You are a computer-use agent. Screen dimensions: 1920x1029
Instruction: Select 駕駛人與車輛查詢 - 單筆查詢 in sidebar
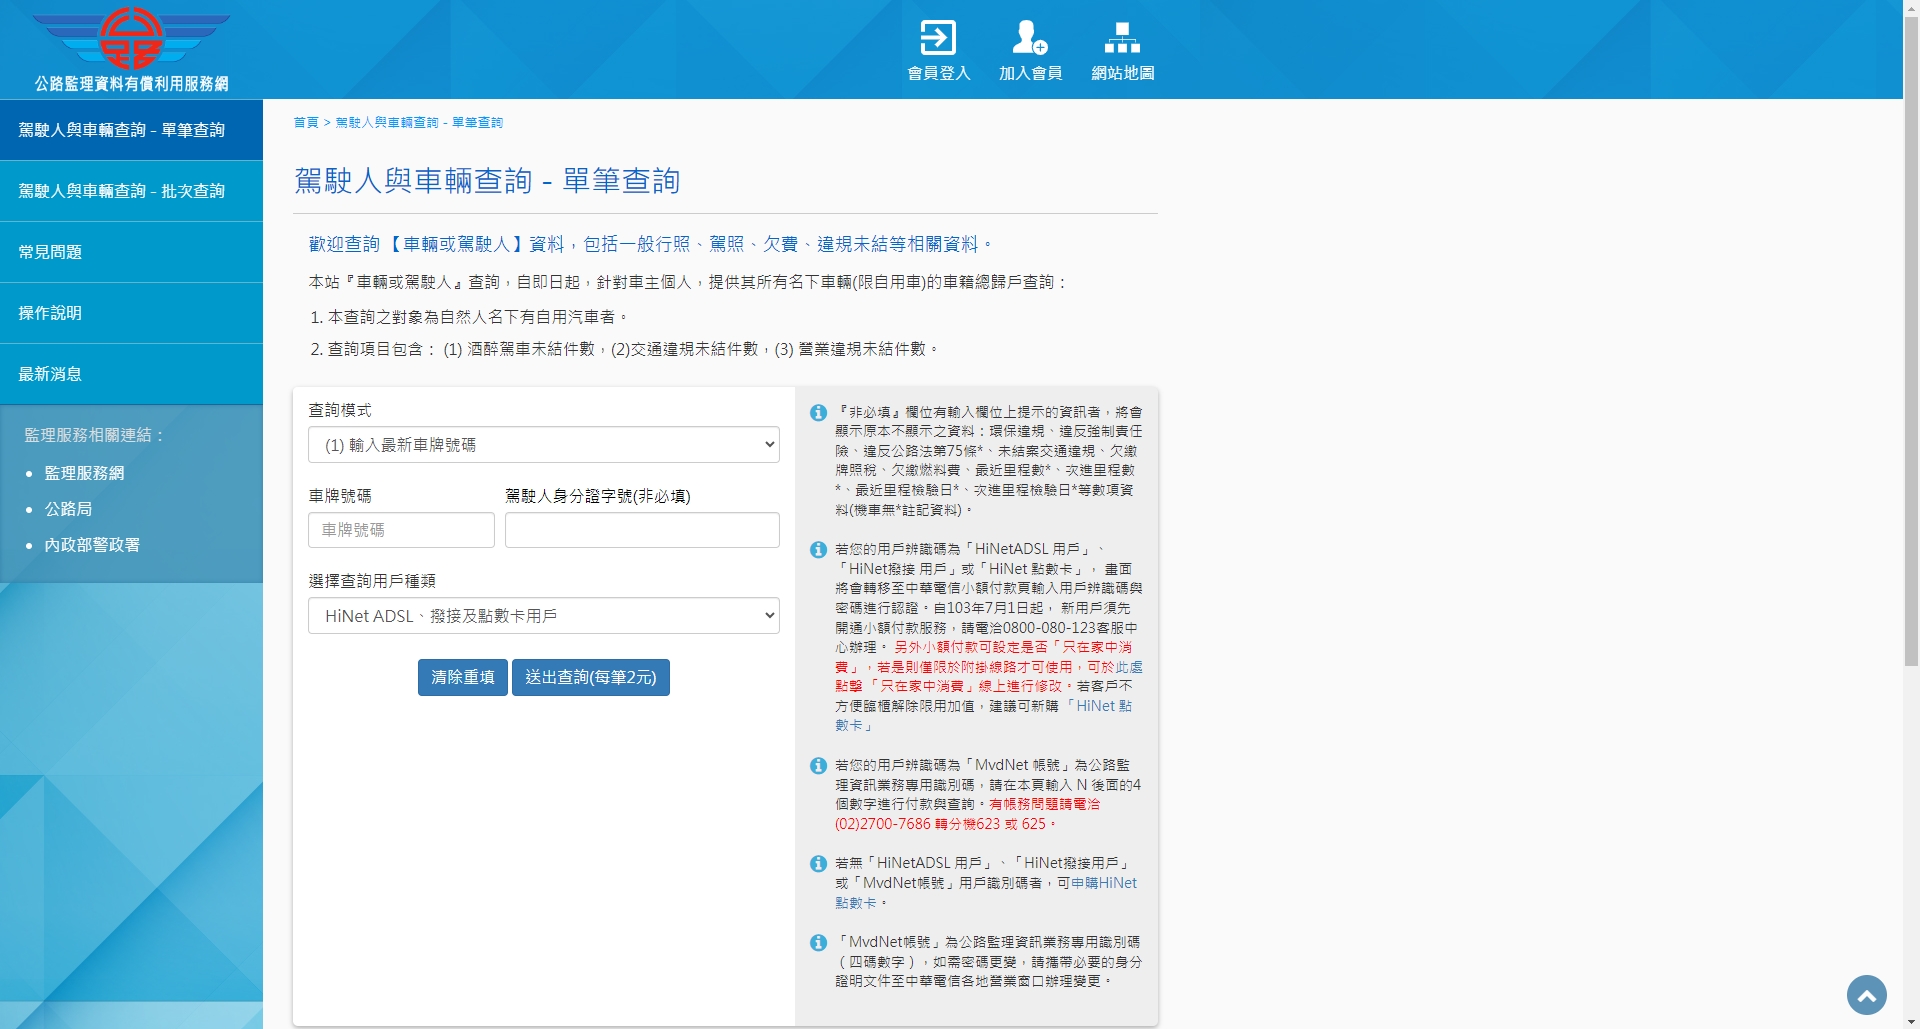131,130
